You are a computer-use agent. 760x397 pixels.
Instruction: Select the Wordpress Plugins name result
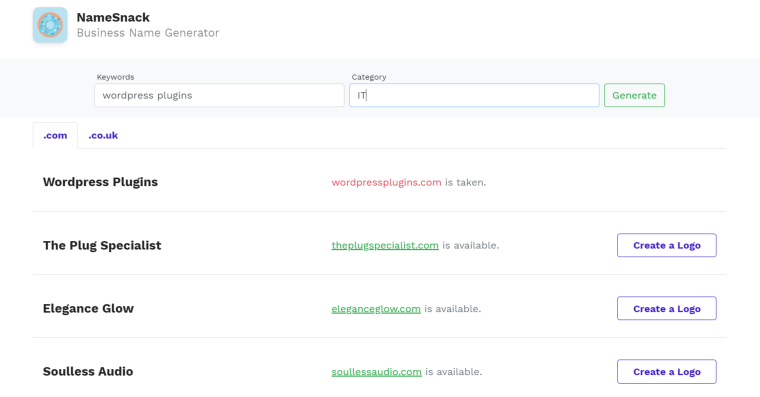(100, 182)
